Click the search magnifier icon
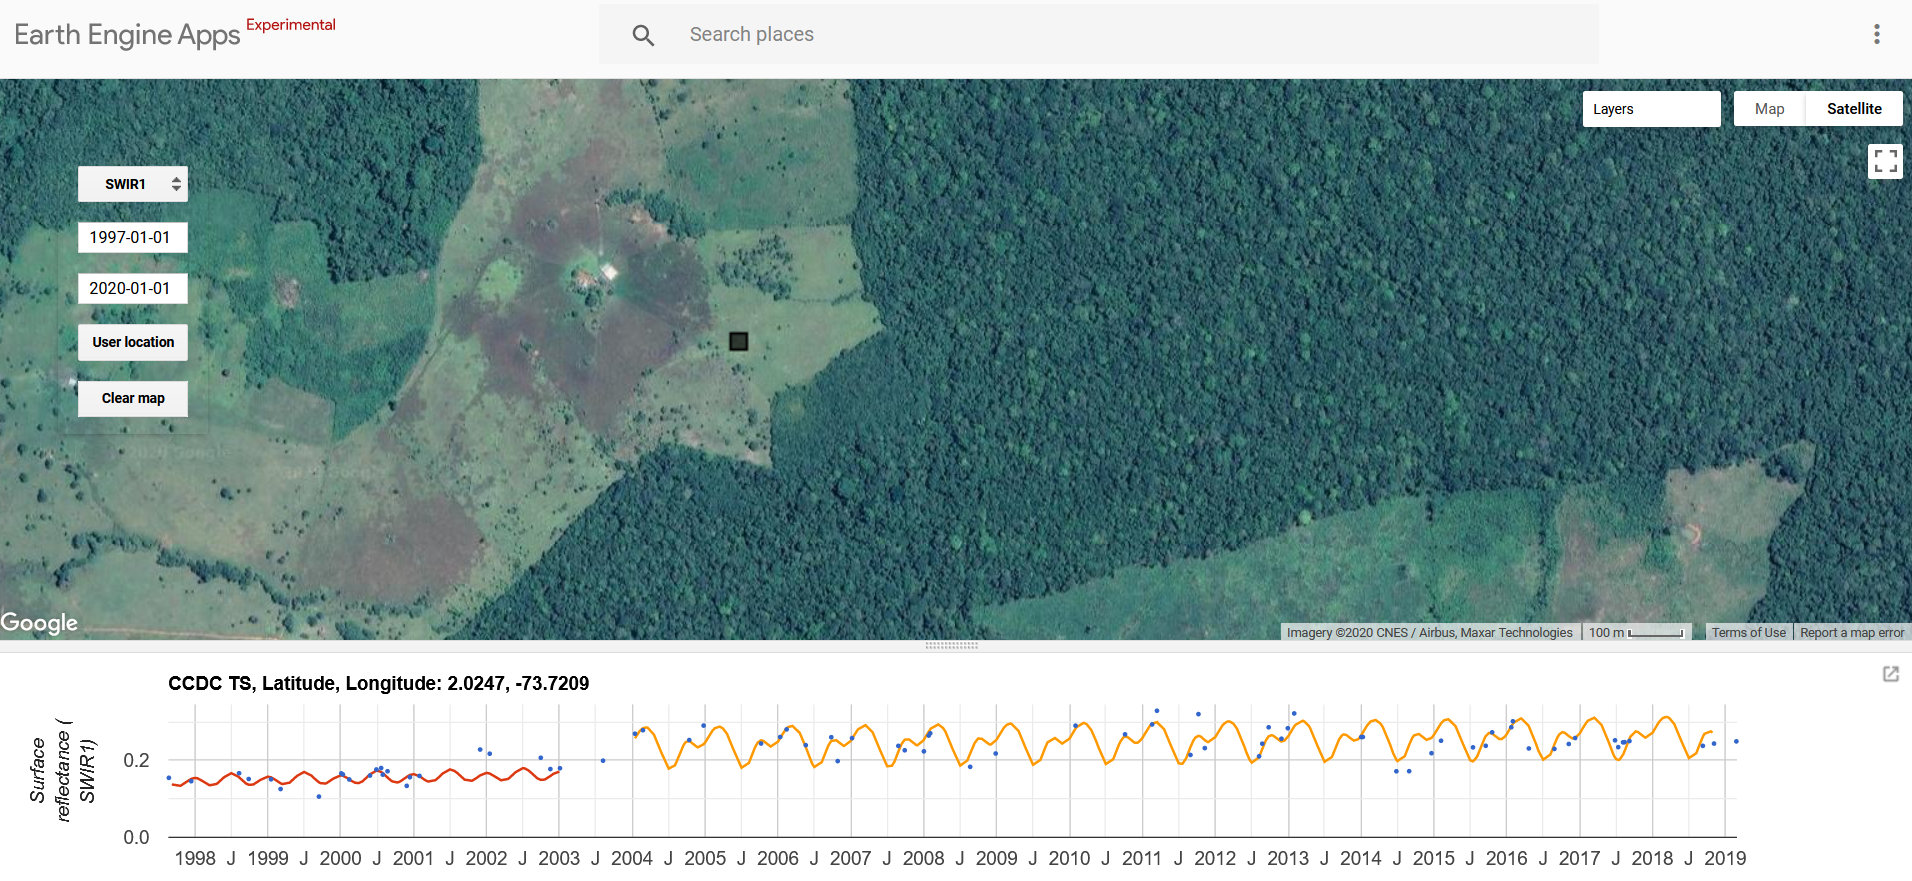Viewport: 1912px width, 881px height. [643, 35]
